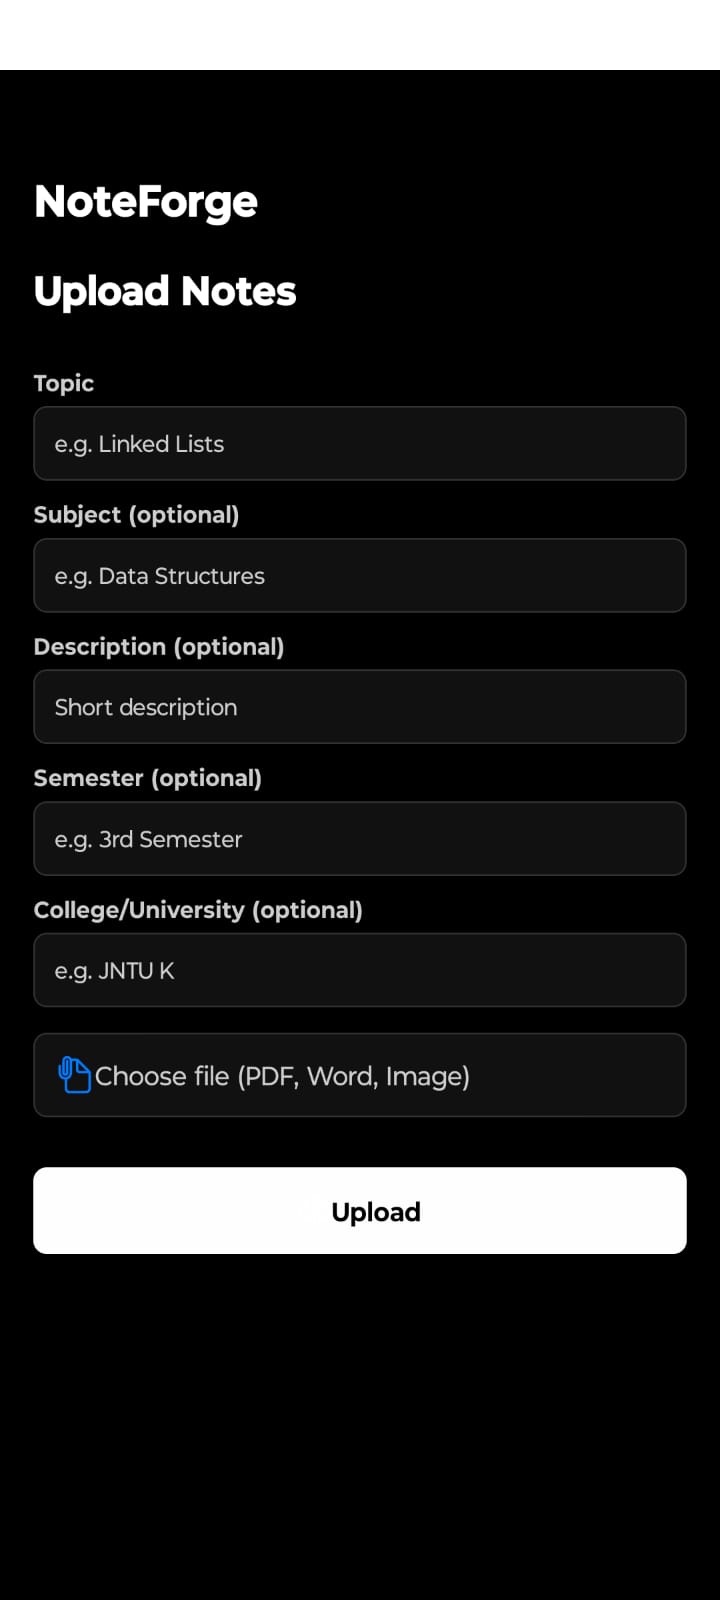Open the Choose file (PDF, Word, Image) picker
This screenshot has width=720, height=1600.
point(360,1075)
